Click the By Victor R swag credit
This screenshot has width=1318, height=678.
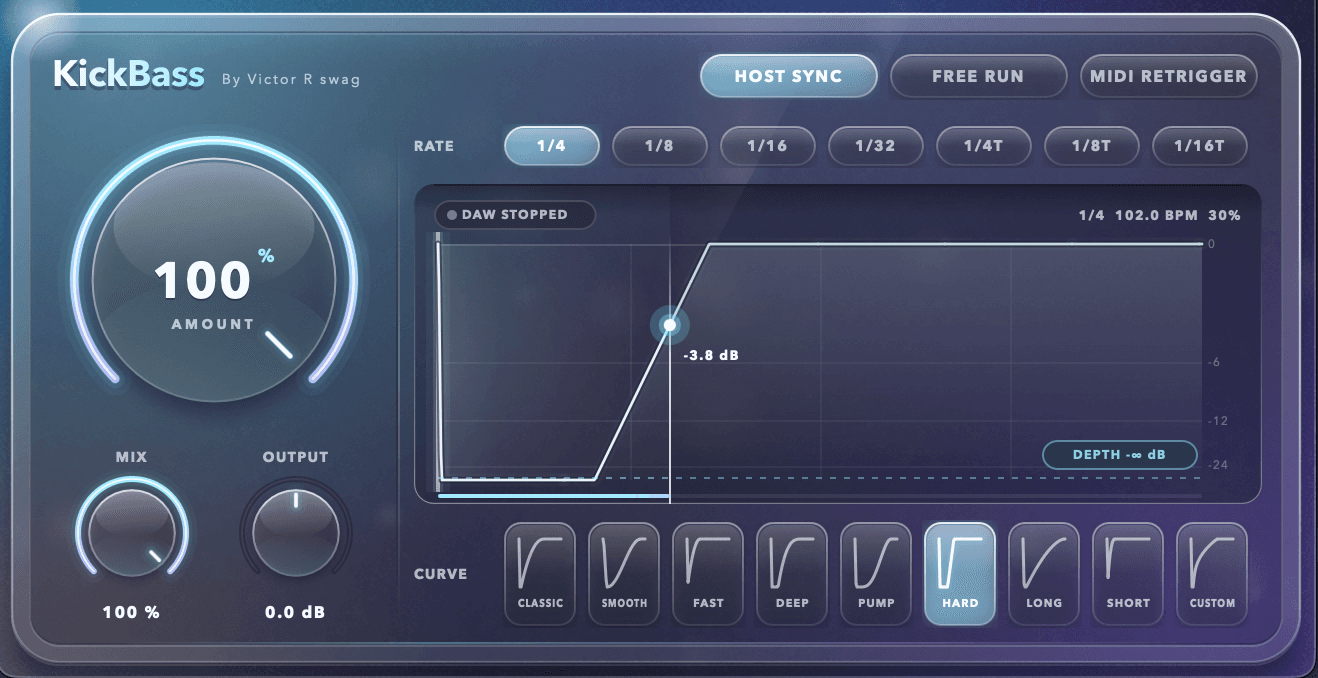point(290,79)
